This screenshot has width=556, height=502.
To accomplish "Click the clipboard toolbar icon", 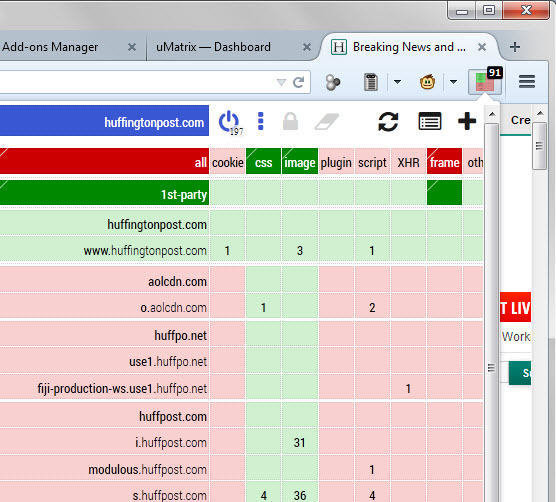I will [x=371, y=82].
